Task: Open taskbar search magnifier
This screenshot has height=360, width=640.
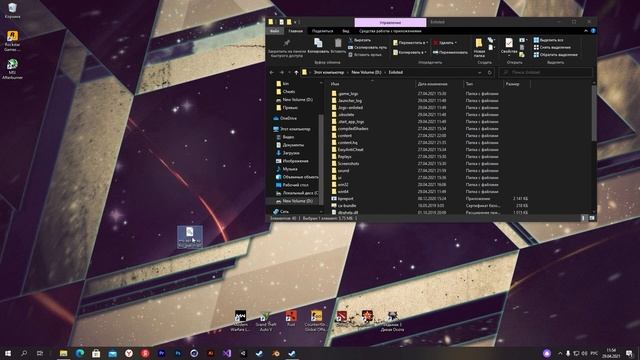Action: (24, 353)
